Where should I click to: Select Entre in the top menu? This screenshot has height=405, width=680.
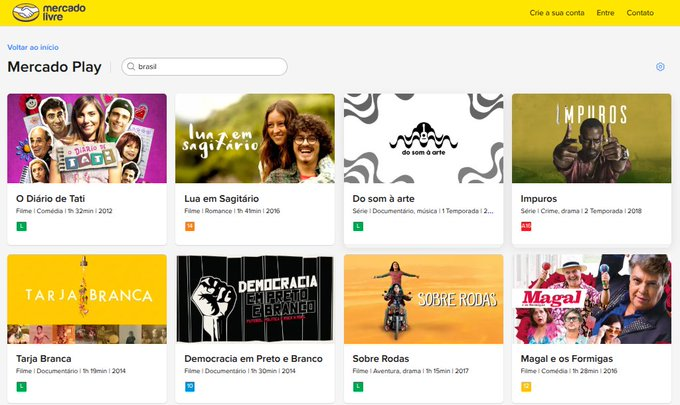pyautogui.click(x=605, y=13)
